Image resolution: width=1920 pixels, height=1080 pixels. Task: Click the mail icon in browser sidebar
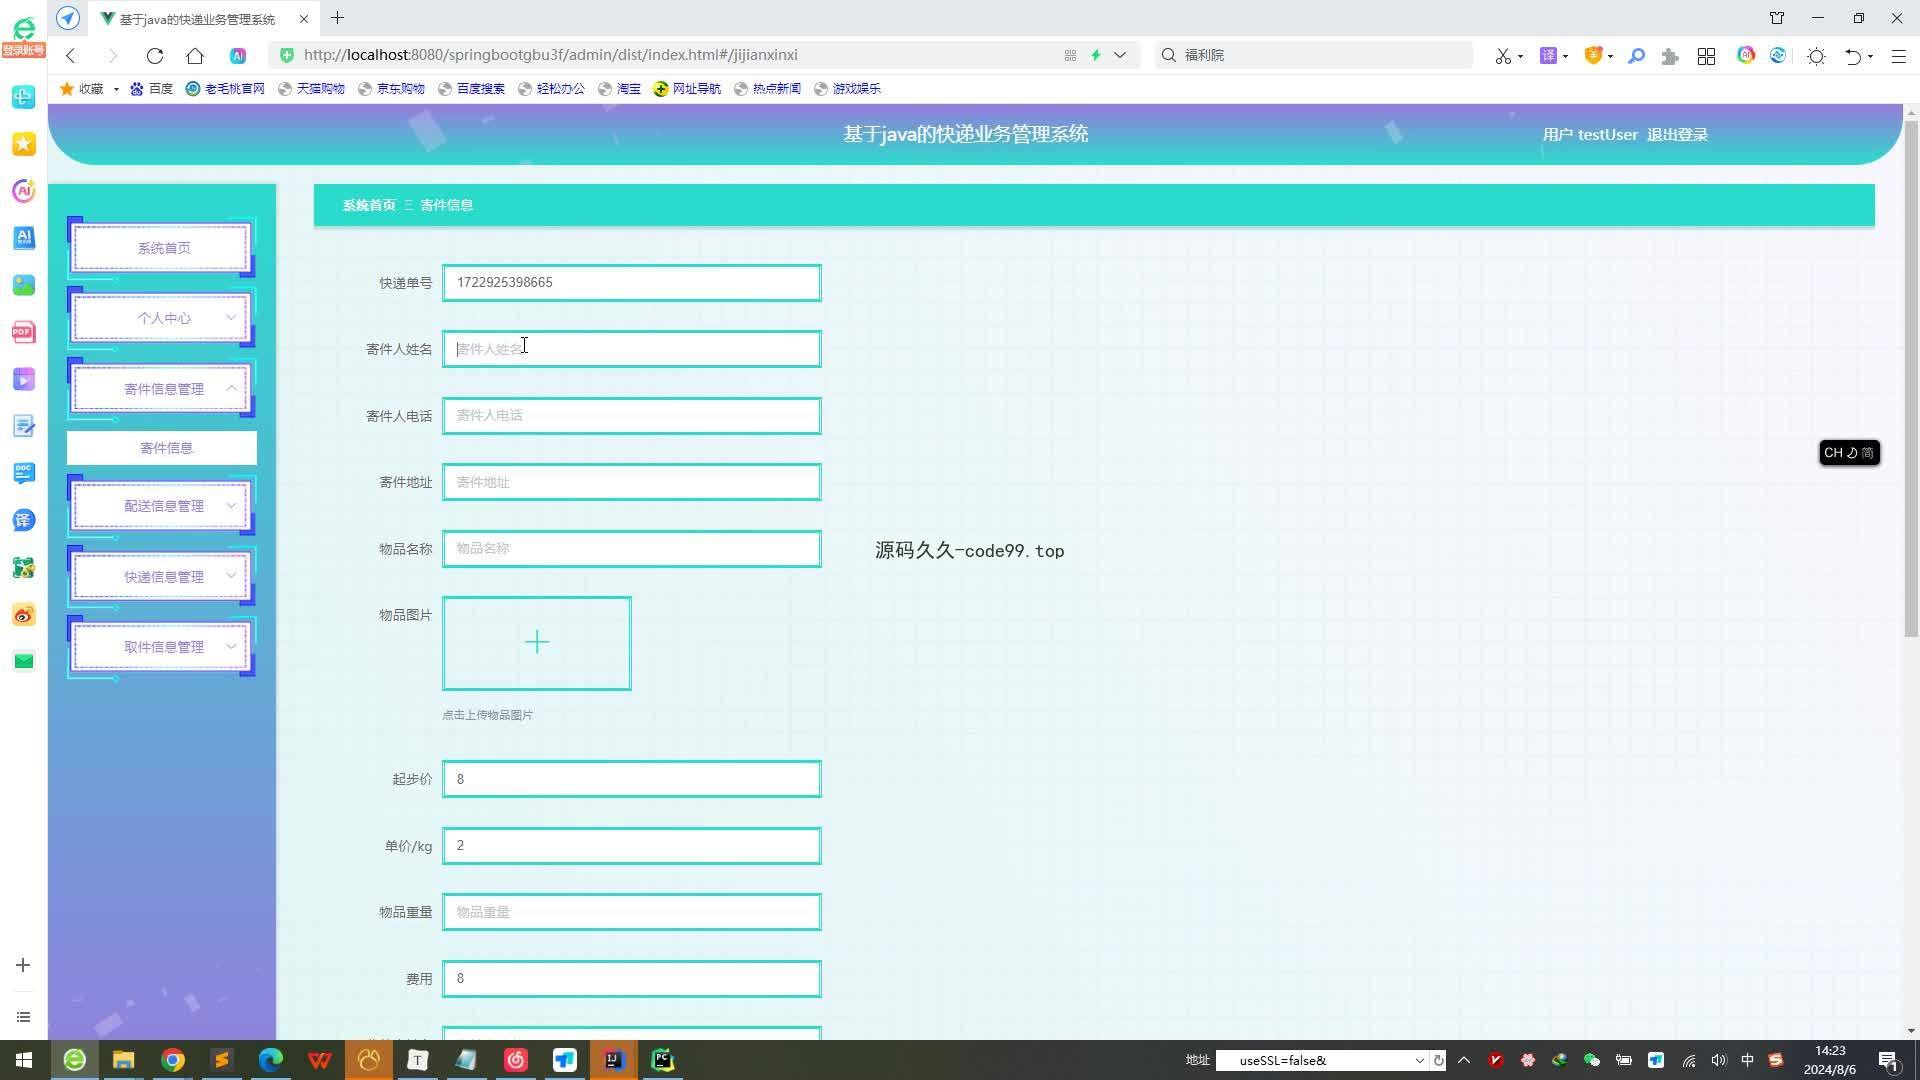pyautogui.click(x=23, y=661)
